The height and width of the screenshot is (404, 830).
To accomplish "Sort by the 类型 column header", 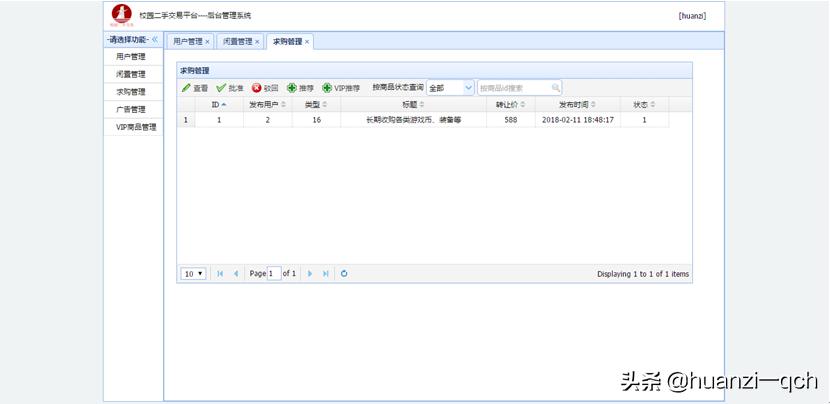I will tap(316, 105).
